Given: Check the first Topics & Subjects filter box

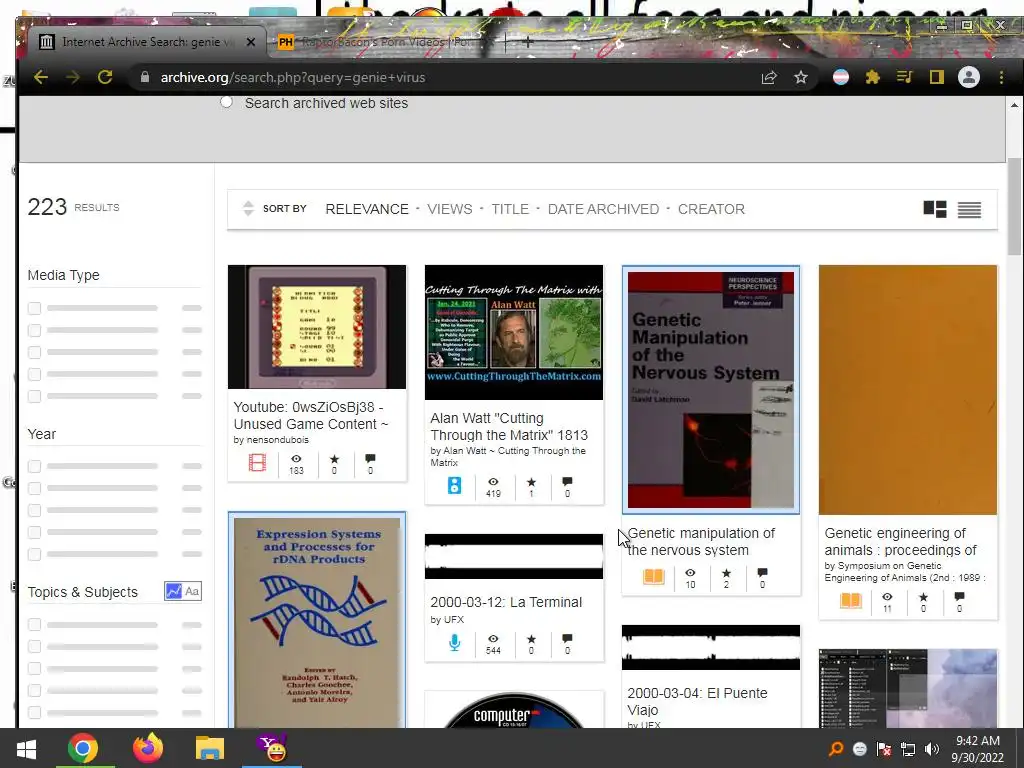Looking at the screenshot, I should click(35, 625).
